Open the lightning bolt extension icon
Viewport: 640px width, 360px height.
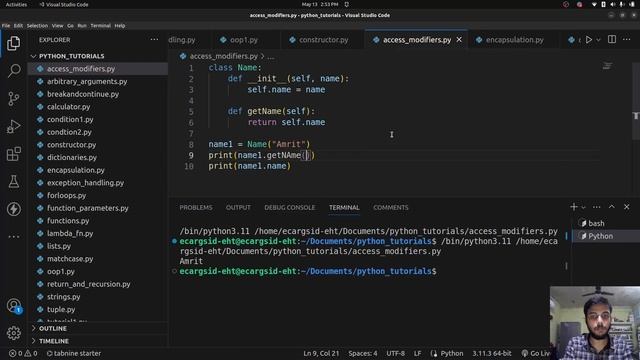point(13,209)
